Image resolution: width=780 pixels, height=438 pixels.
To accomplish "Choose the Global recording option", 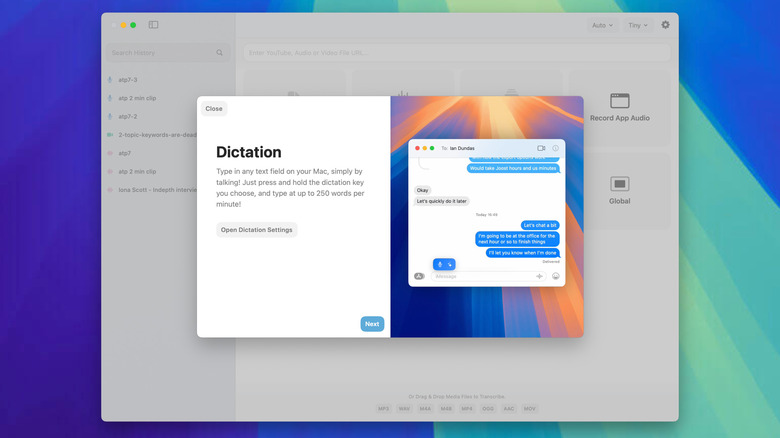I will pyautogui.click(x=620, y=191).
